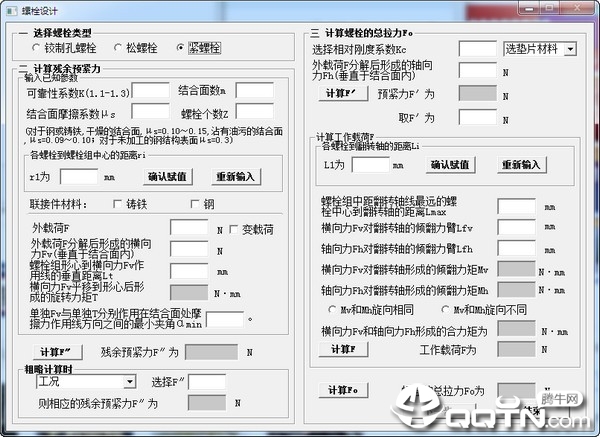Focus the 结合面数m input field
The width and height of the screenshot is (600, 437).
click(255, 90)
